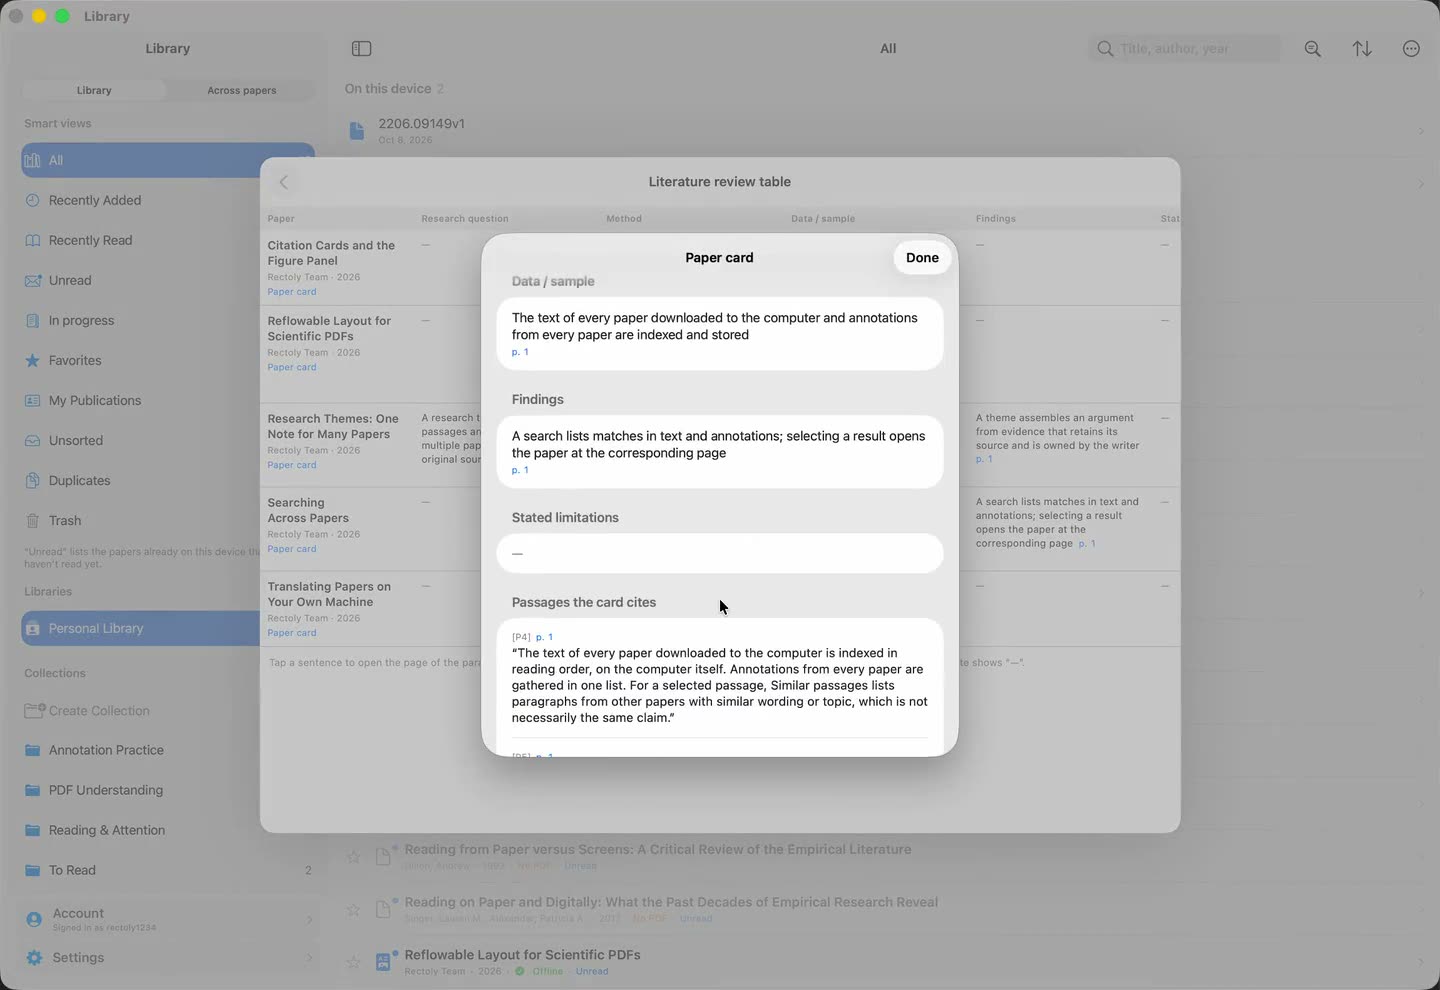Open the Recently Added smart view
Viewport: 1440px width, 990px height.
tap(168, 200)
